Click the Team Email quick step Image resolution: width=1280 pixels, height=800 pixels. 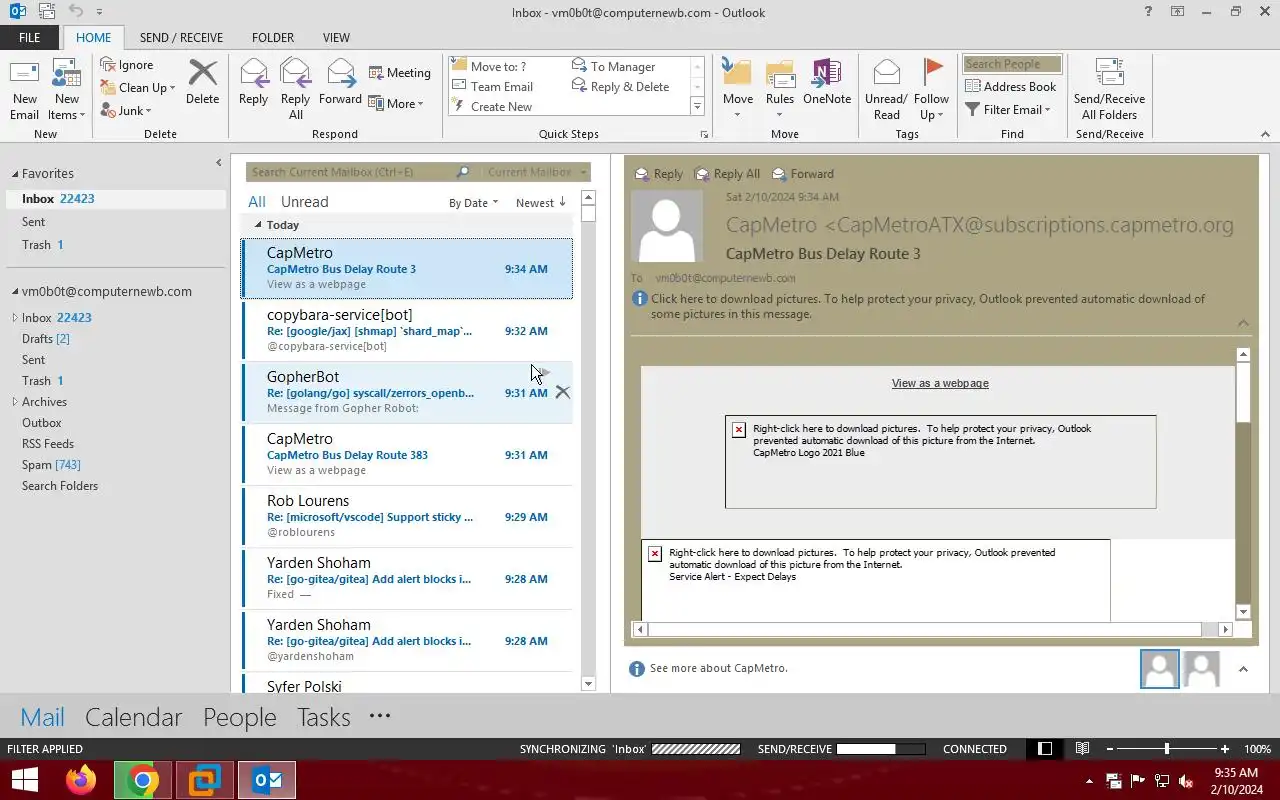coord(493,87)
